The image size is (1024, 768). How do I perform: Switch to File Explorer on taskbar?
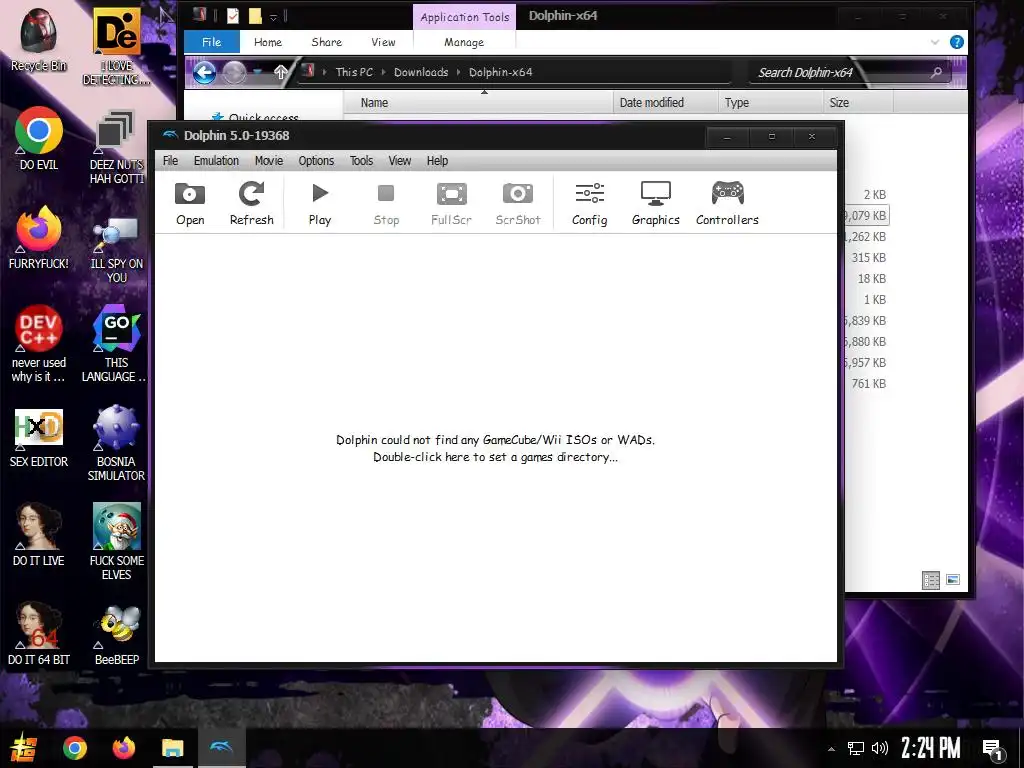click(x=172, y=748)
